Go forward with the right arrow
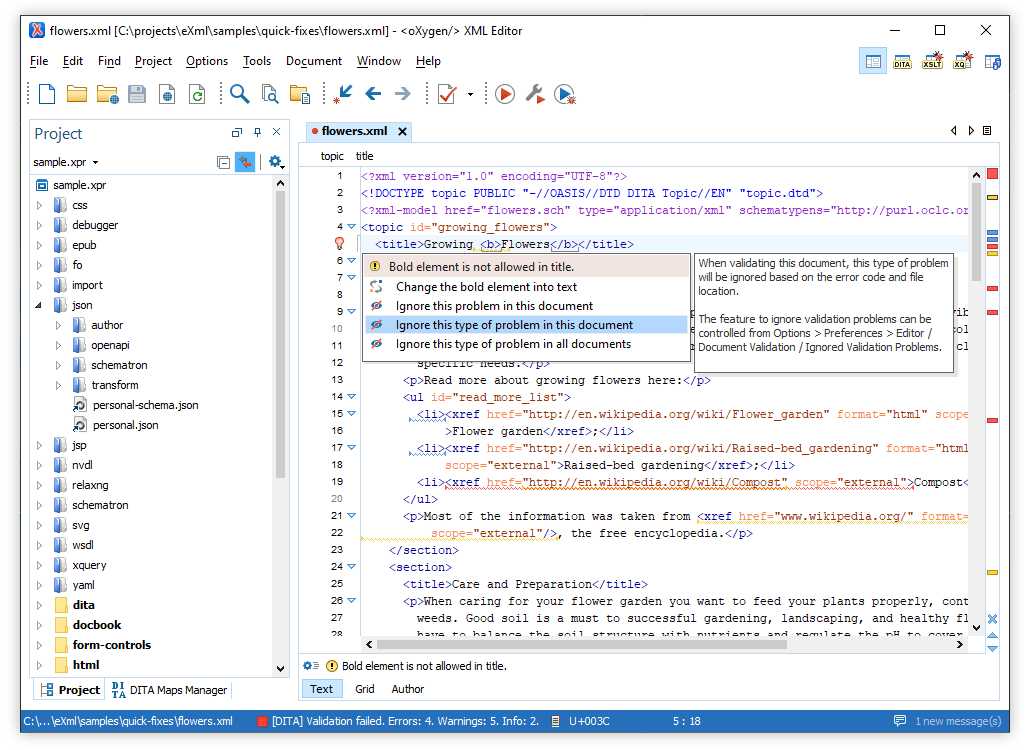 [x=403, y=94]
